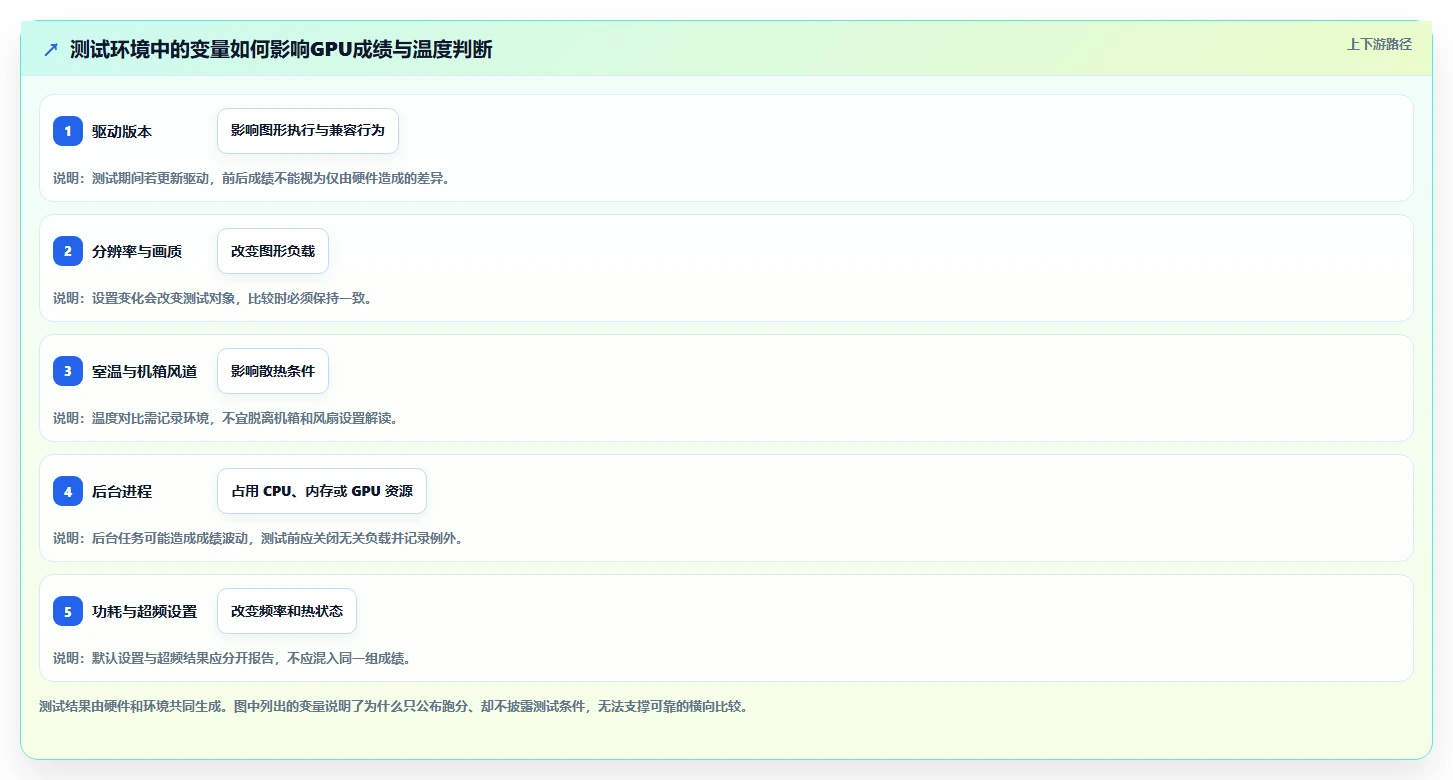Click the note about updating drivers during testing
1453x780 pixels.
tap(252, 178)
